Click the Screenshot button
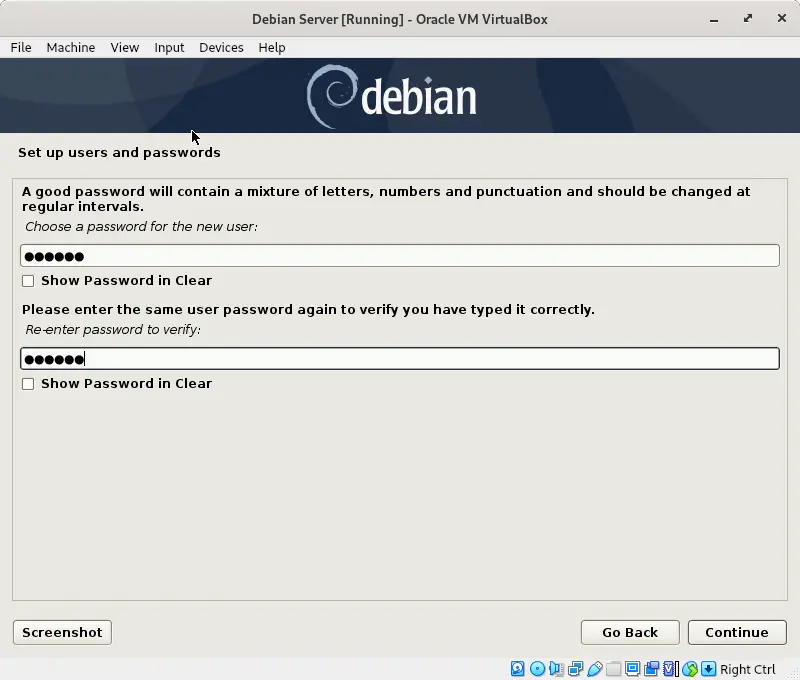This screenshot has width=800, height=680. pos(62,633)
